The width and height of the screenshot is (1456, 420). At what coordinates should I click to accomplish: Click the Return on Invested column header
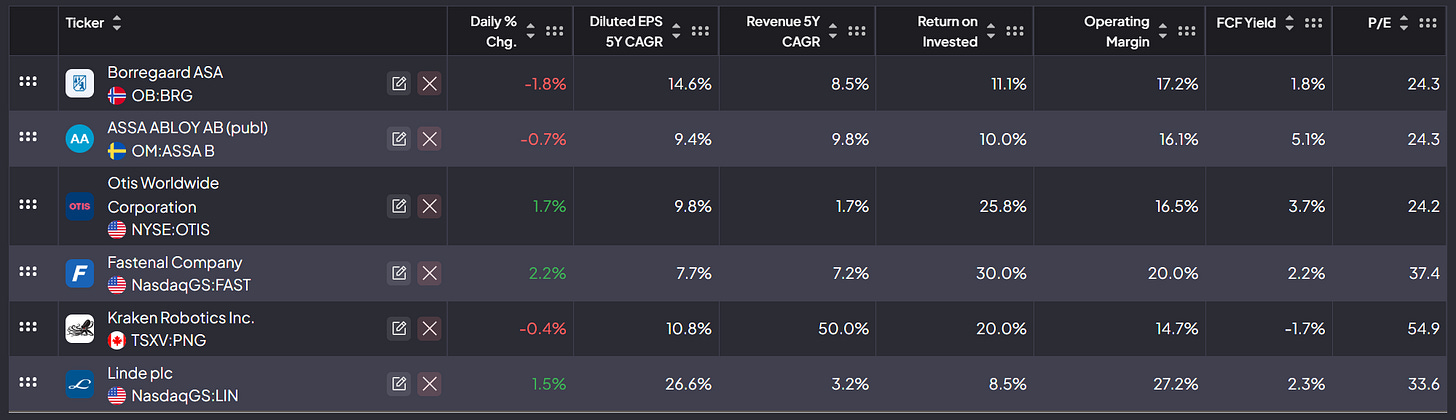(x=947, y=31)
